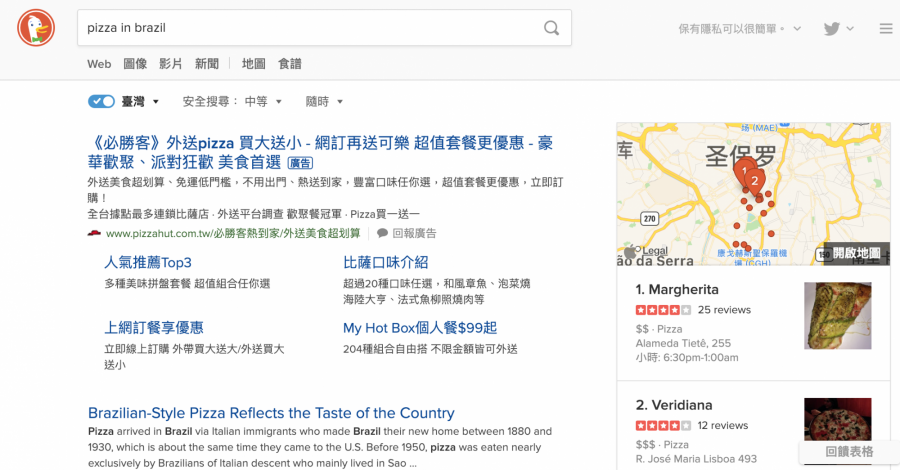Viewport: 900px width, 470px height.
Task: Select the 影片 videos tab
Action: click(170, 64)
